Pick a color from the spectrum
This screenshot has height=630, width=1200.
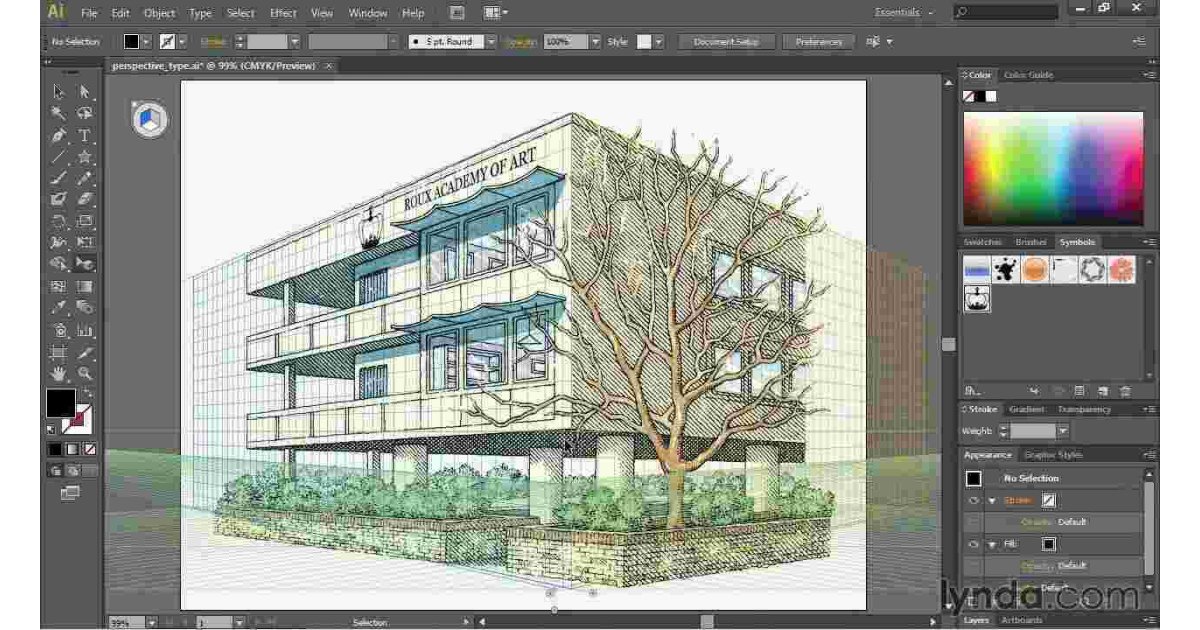[x=1052, y=167]
